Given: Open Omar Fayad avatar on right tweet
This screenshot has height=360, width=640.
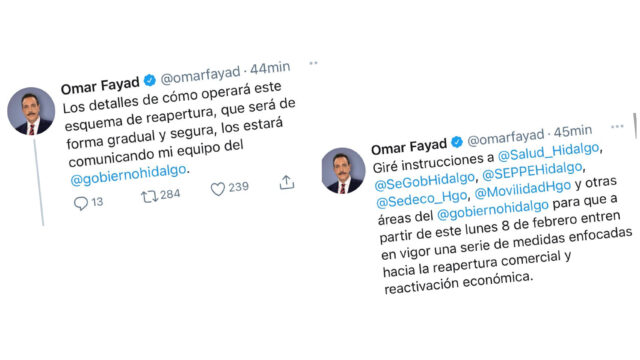Looking at the screenshot, I should point(343,171).
